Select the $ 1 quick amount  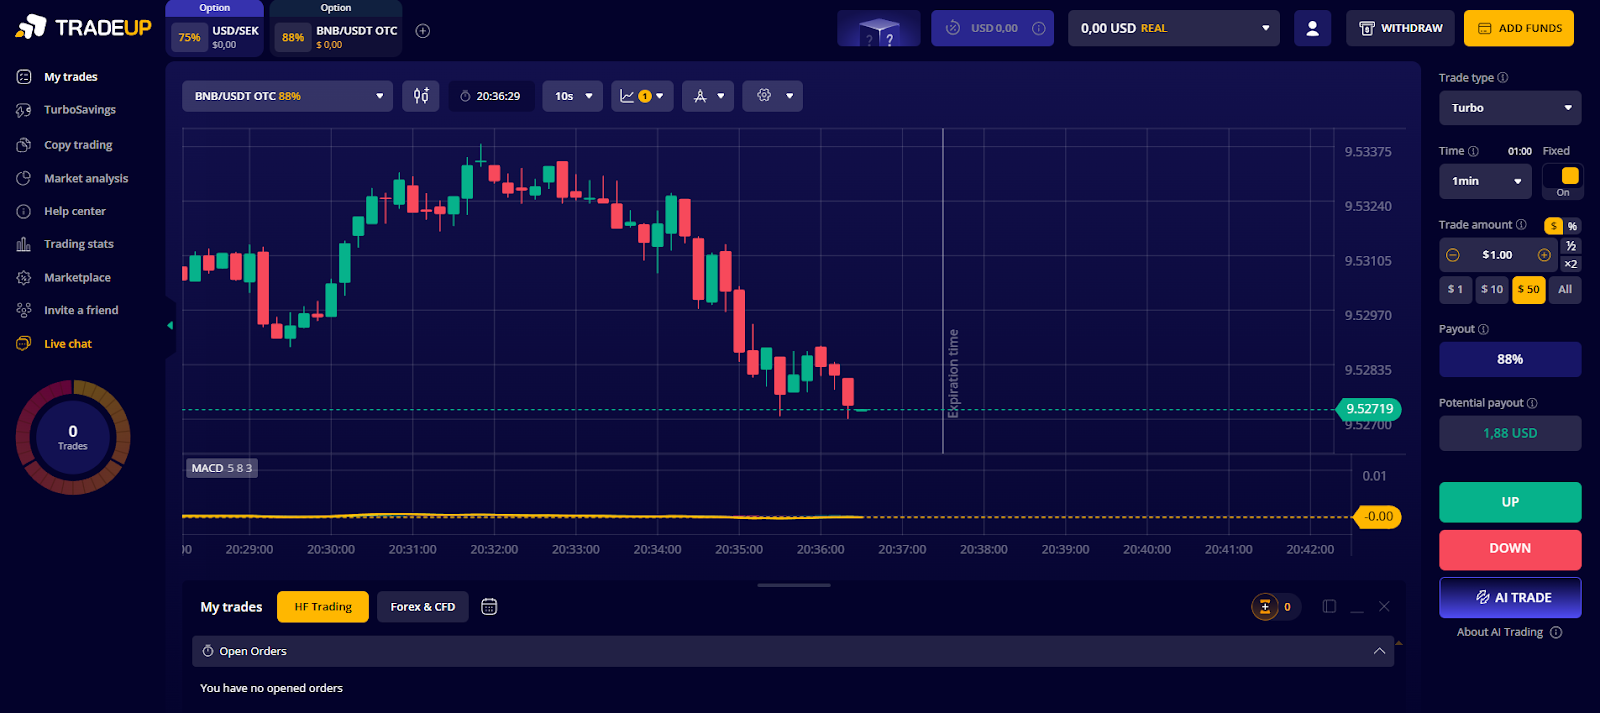click(x=1456, y=289)
